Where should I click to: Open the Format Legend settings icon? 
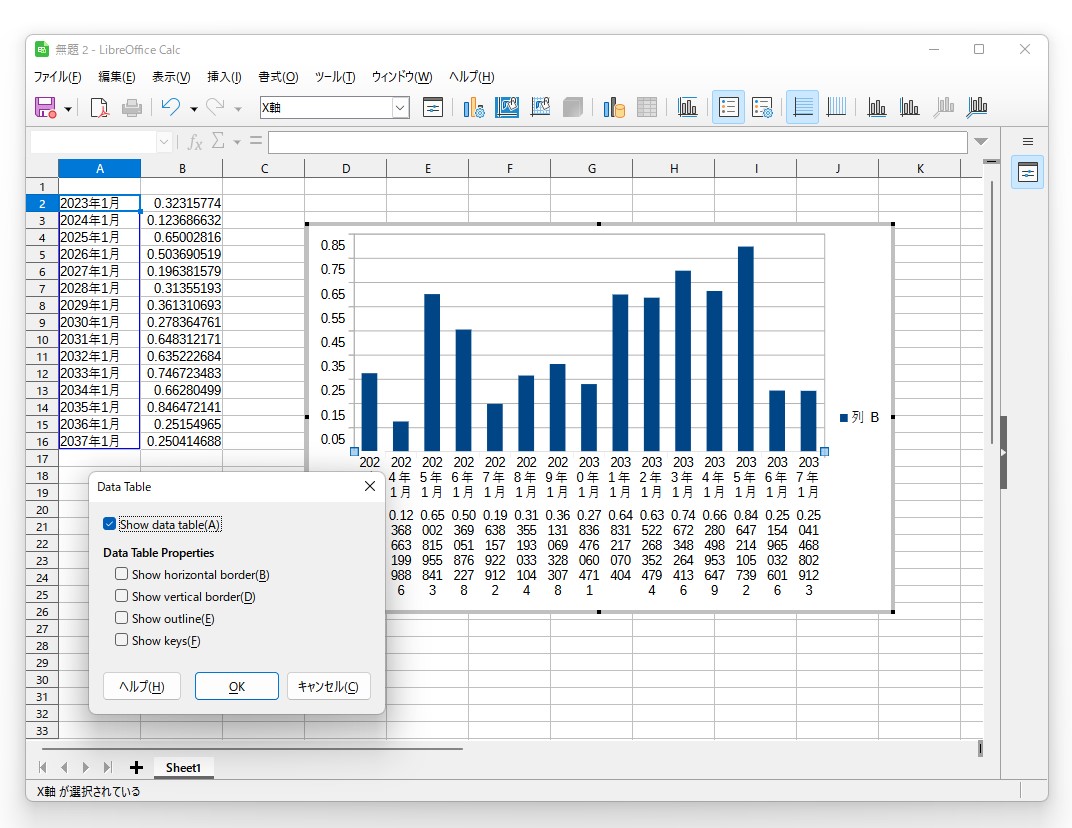coord(762,107)
